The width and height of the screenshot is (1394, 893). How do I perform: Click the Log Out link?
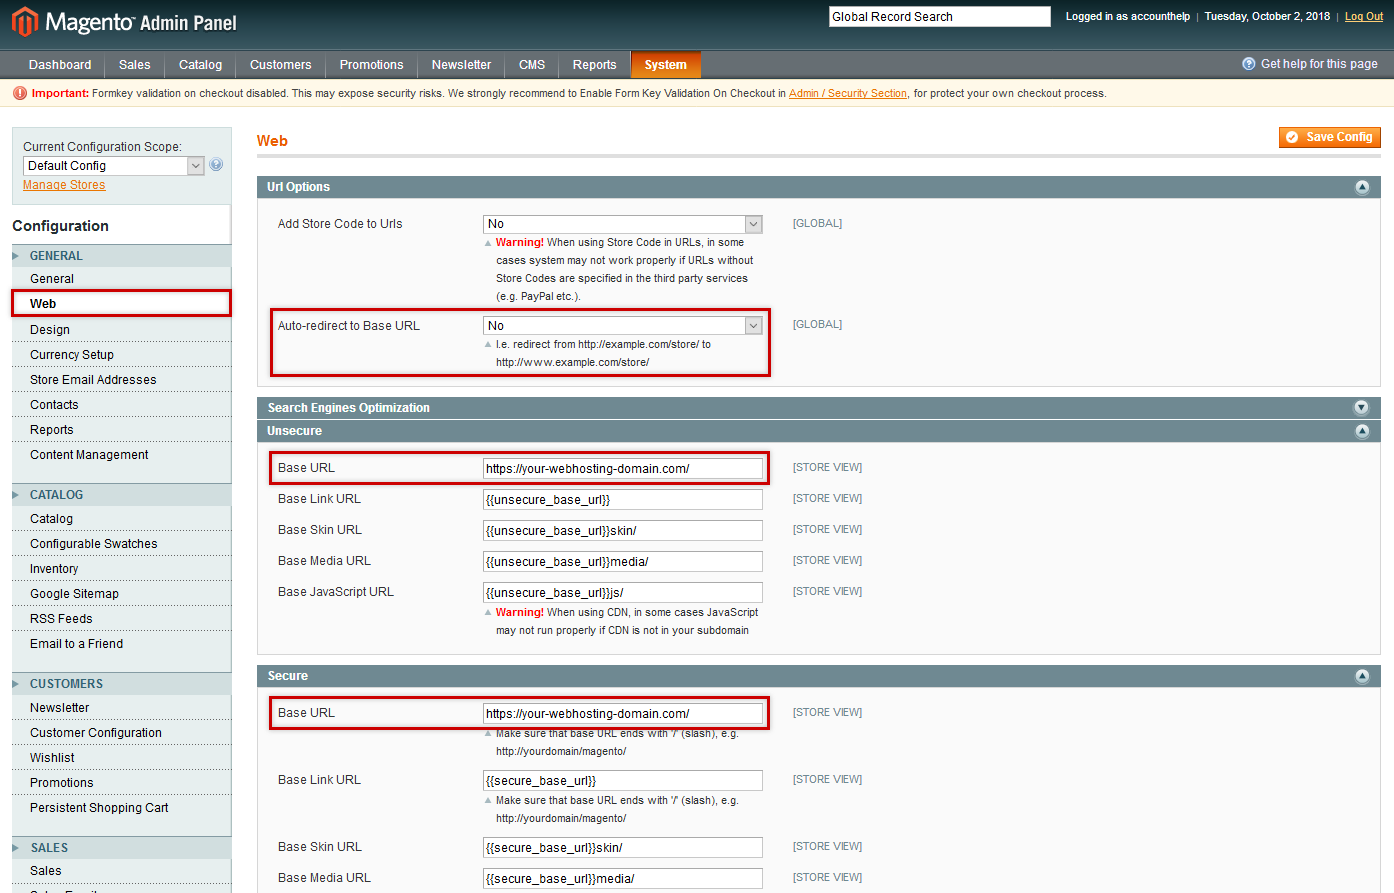[1362, 16]
